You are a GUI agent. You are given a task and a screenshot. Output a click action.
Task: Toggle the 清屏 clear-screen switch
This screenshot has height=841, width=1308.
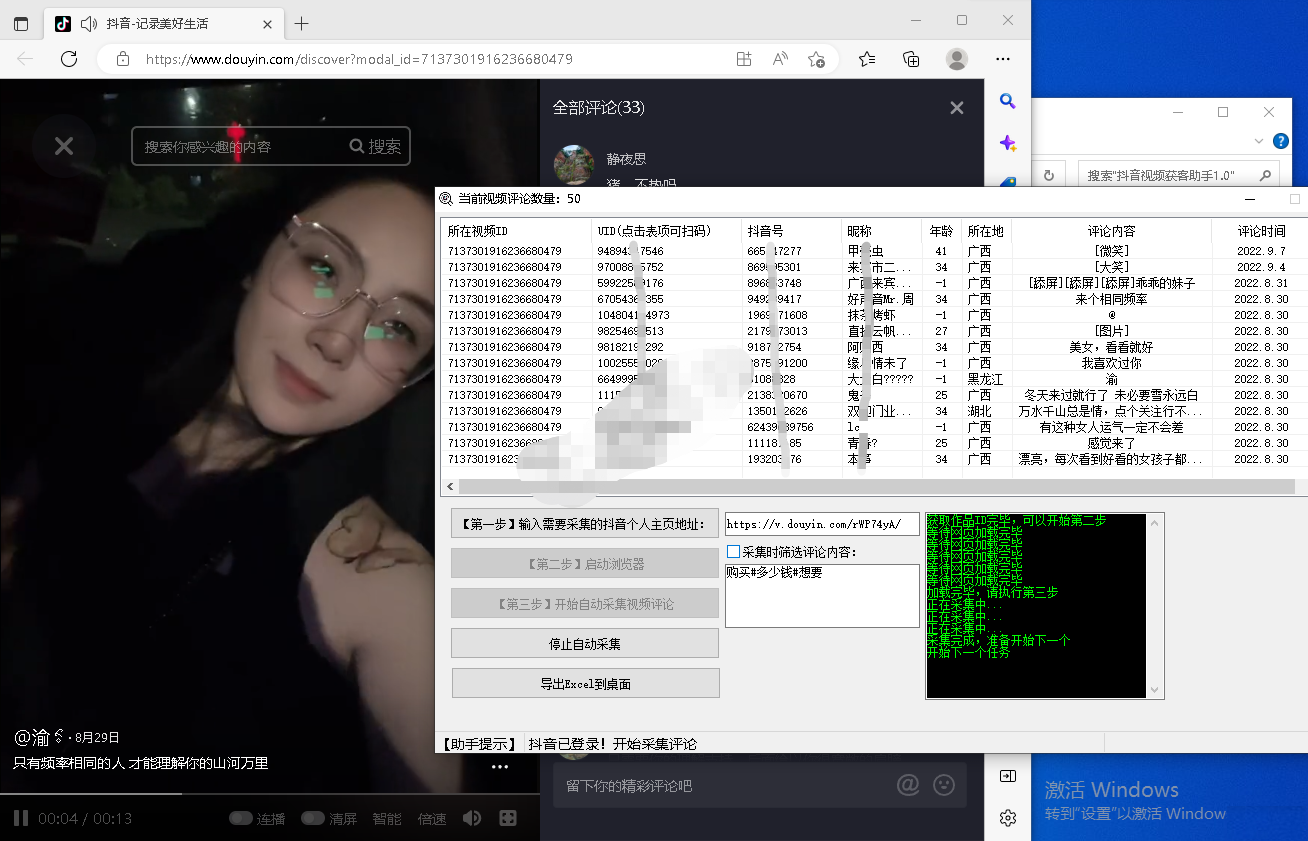click(x=313, y=818)
